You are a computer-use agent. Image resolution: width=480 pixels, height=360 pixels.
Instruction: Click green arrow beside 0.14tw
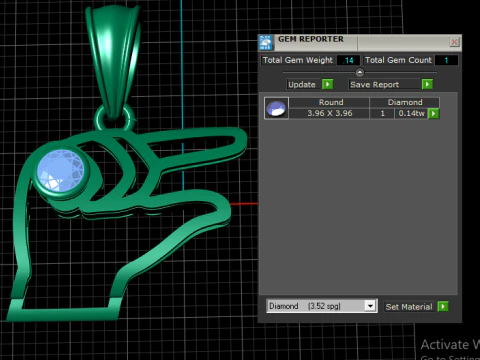pyautogui.click(x=433, y=113)
